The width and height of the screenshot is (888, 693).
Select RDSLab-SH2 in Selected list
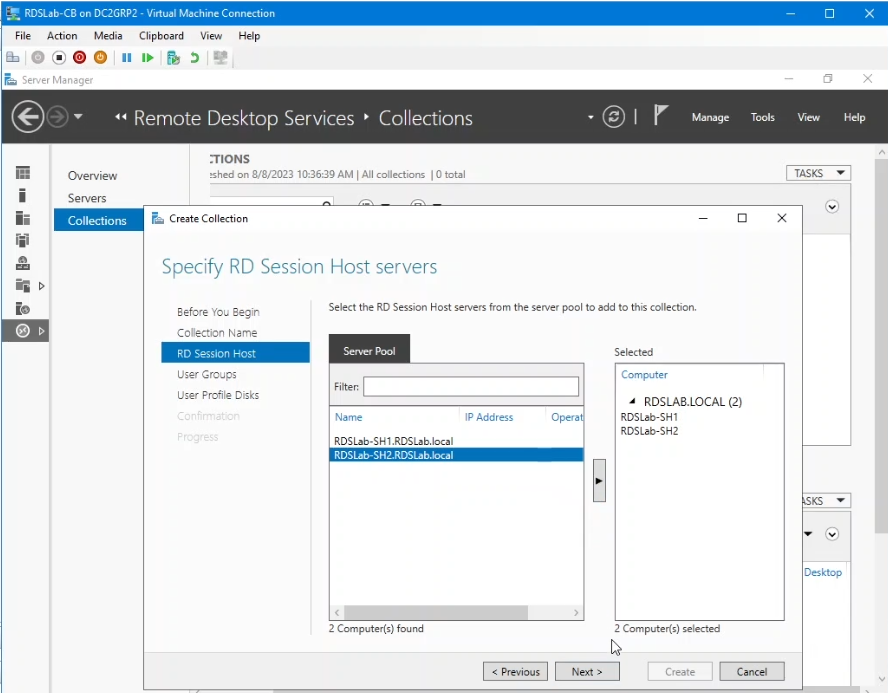649,431
